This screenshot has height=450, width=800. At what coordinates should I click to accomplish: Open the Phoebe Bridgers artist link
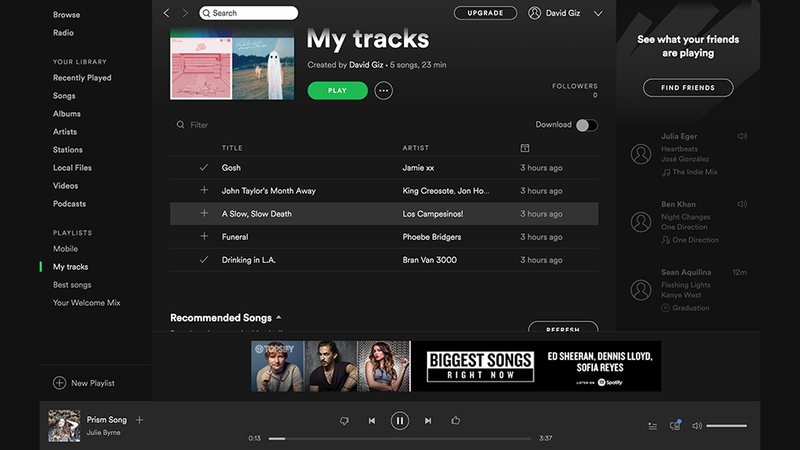(x=432, y=237)
